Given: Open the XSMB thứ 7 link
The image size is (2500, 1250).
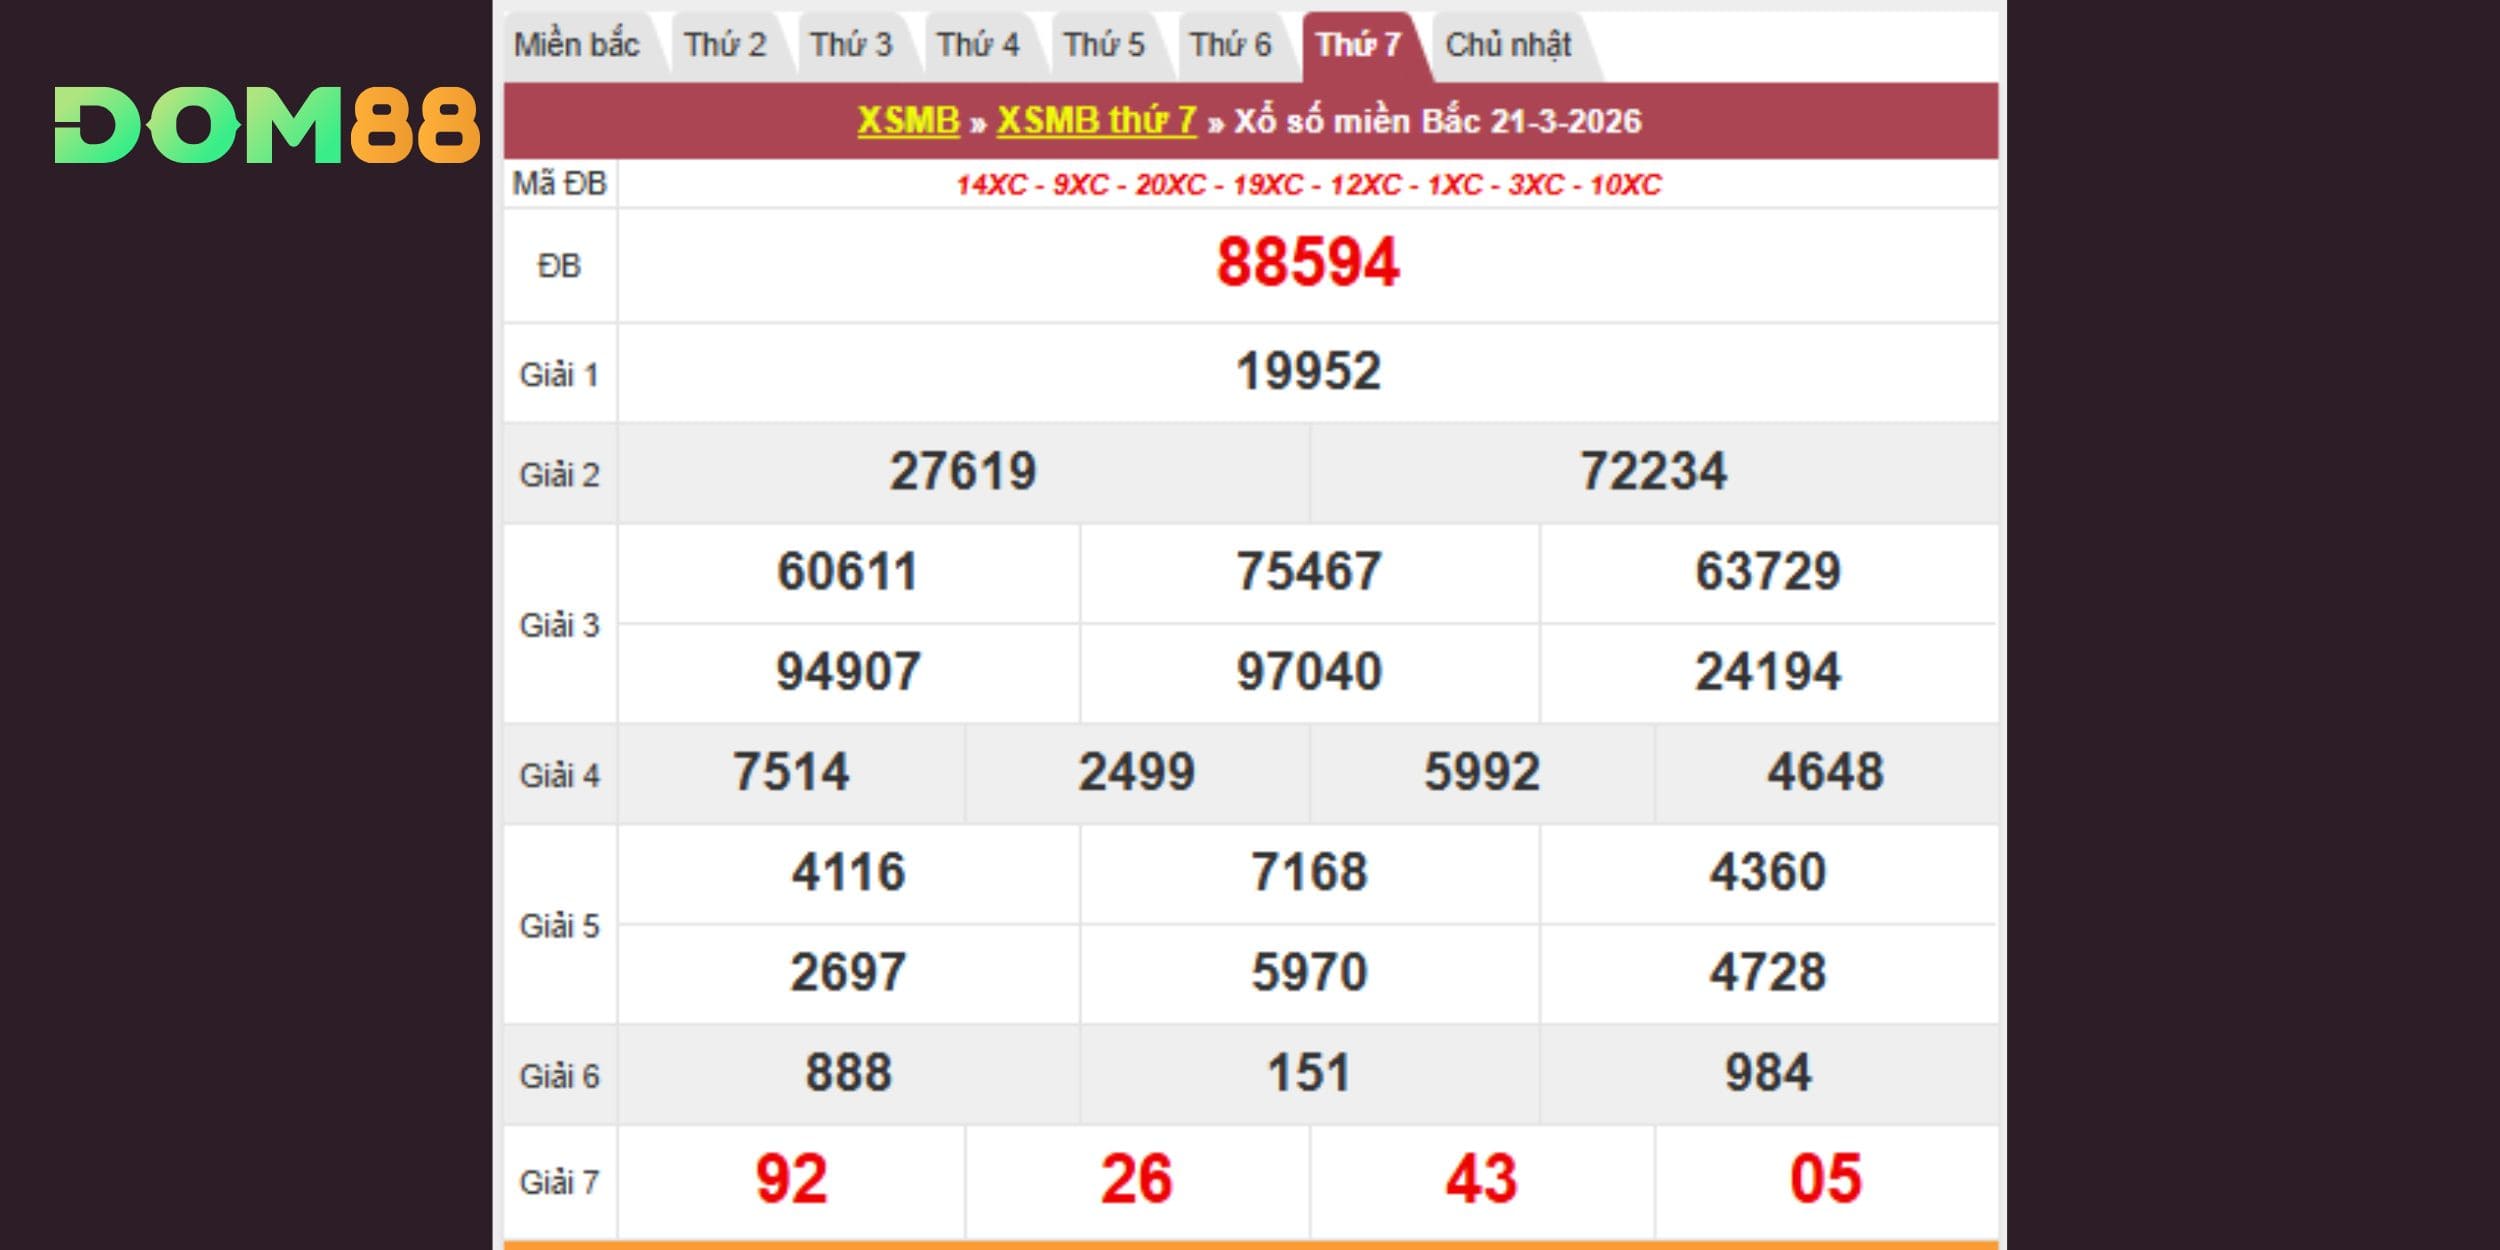Looking at the screenshot, I should coord(1096,121).
